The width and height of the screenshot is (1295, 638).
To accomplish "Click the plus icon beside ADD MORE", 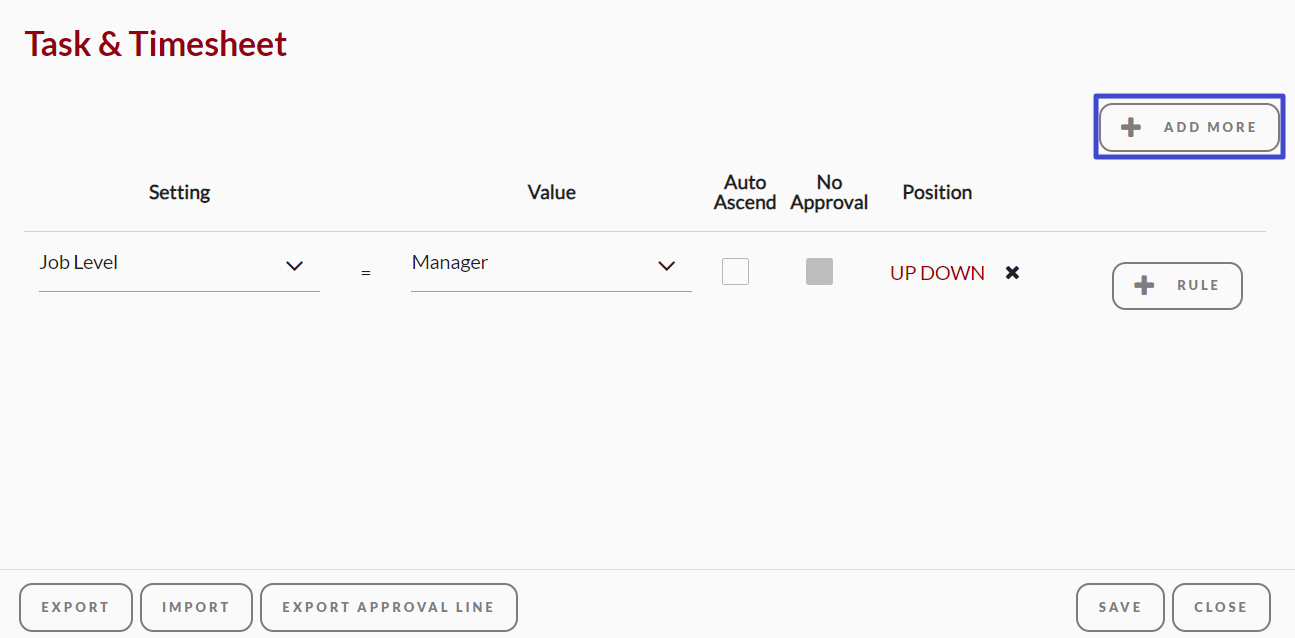I will tap(1130, 127).
